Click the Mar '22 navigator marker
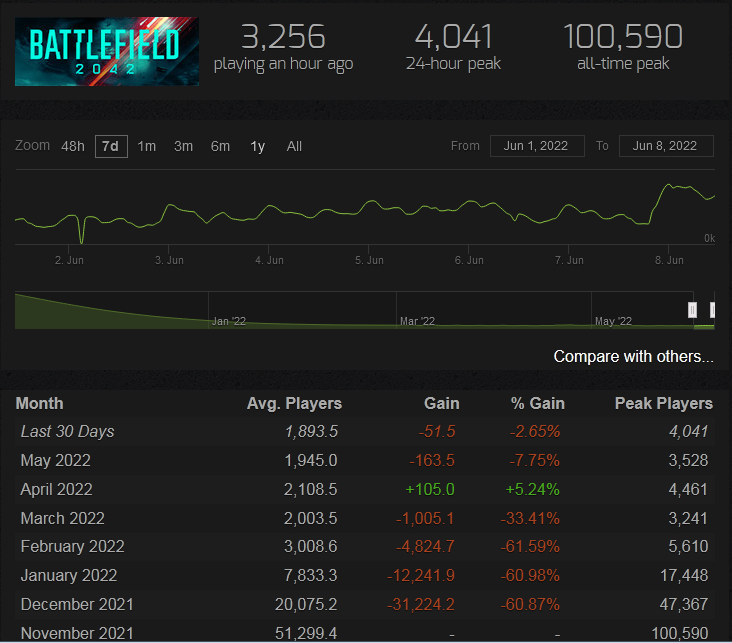This screenshot has height=643, width=732. (417, 321)
